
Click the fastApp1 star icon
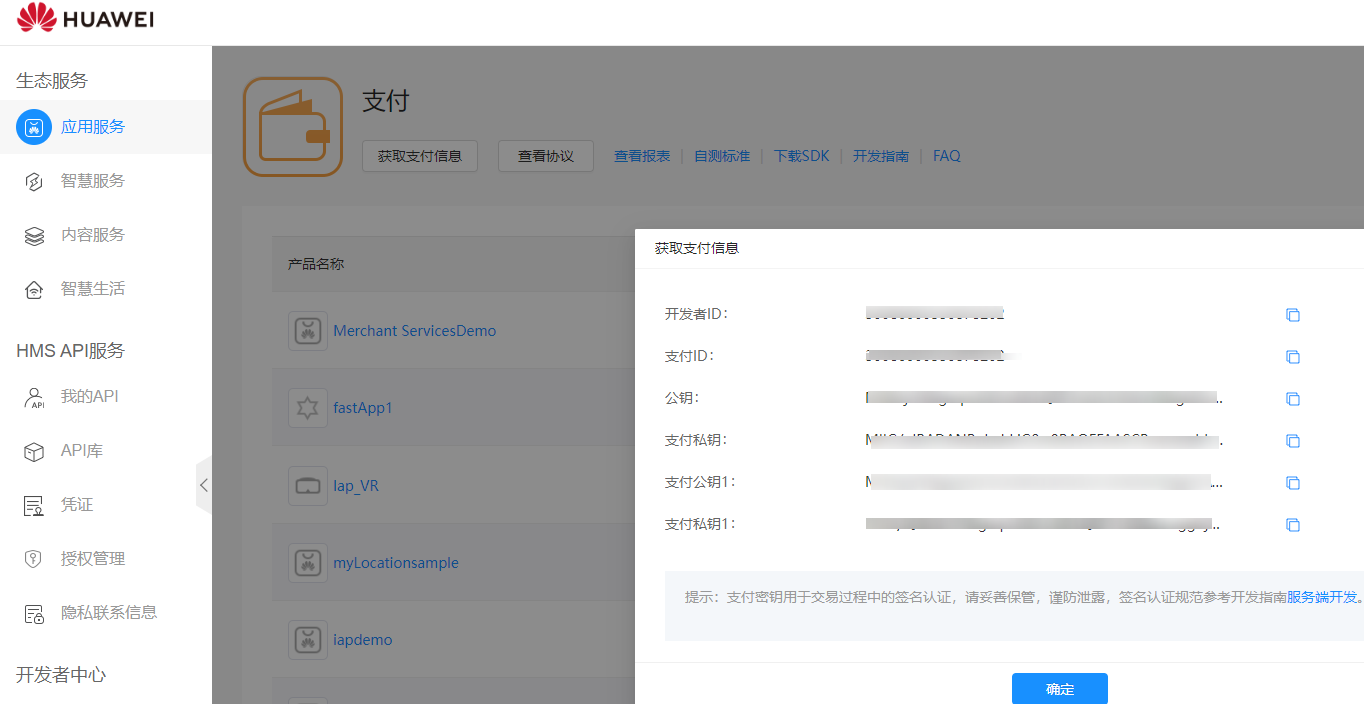pos(308,408)
